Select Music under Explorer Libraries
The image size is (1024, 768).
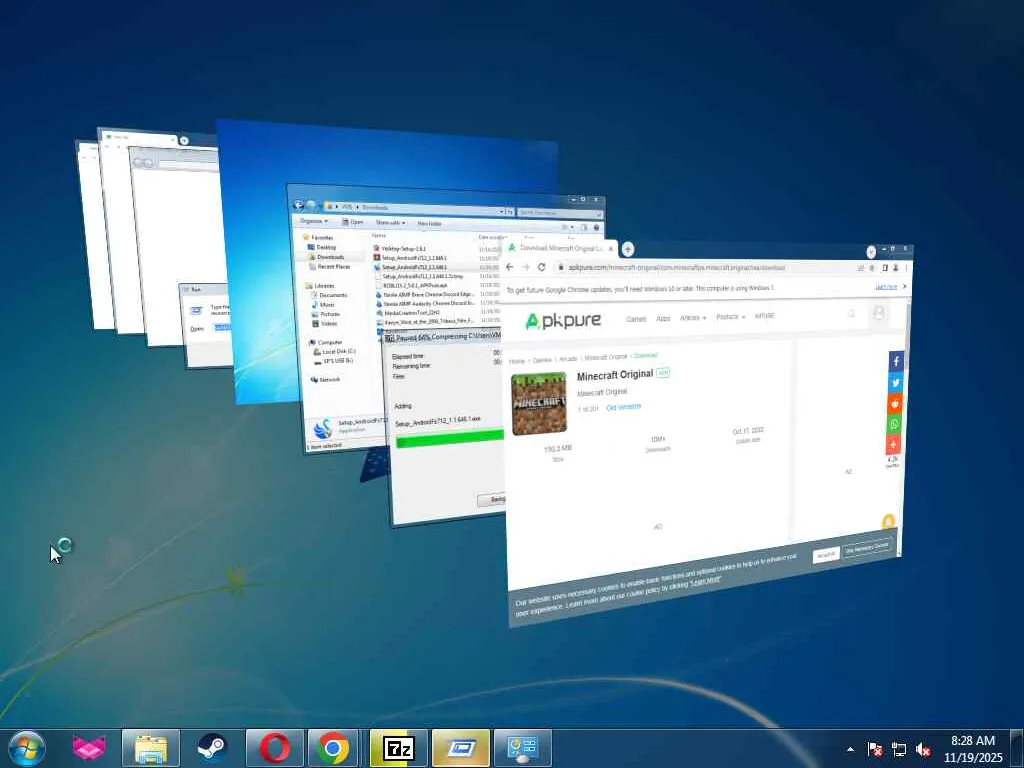coord(323,304)
